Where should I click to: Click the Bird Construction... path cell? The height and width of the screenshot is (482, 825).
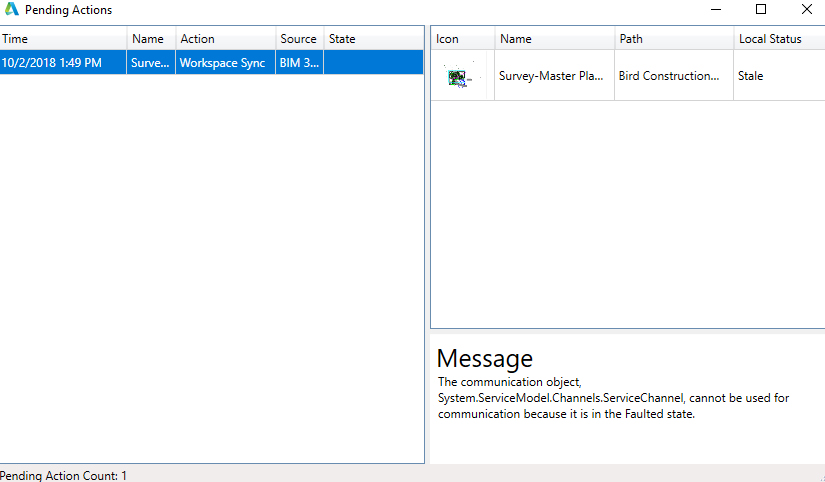674,76
